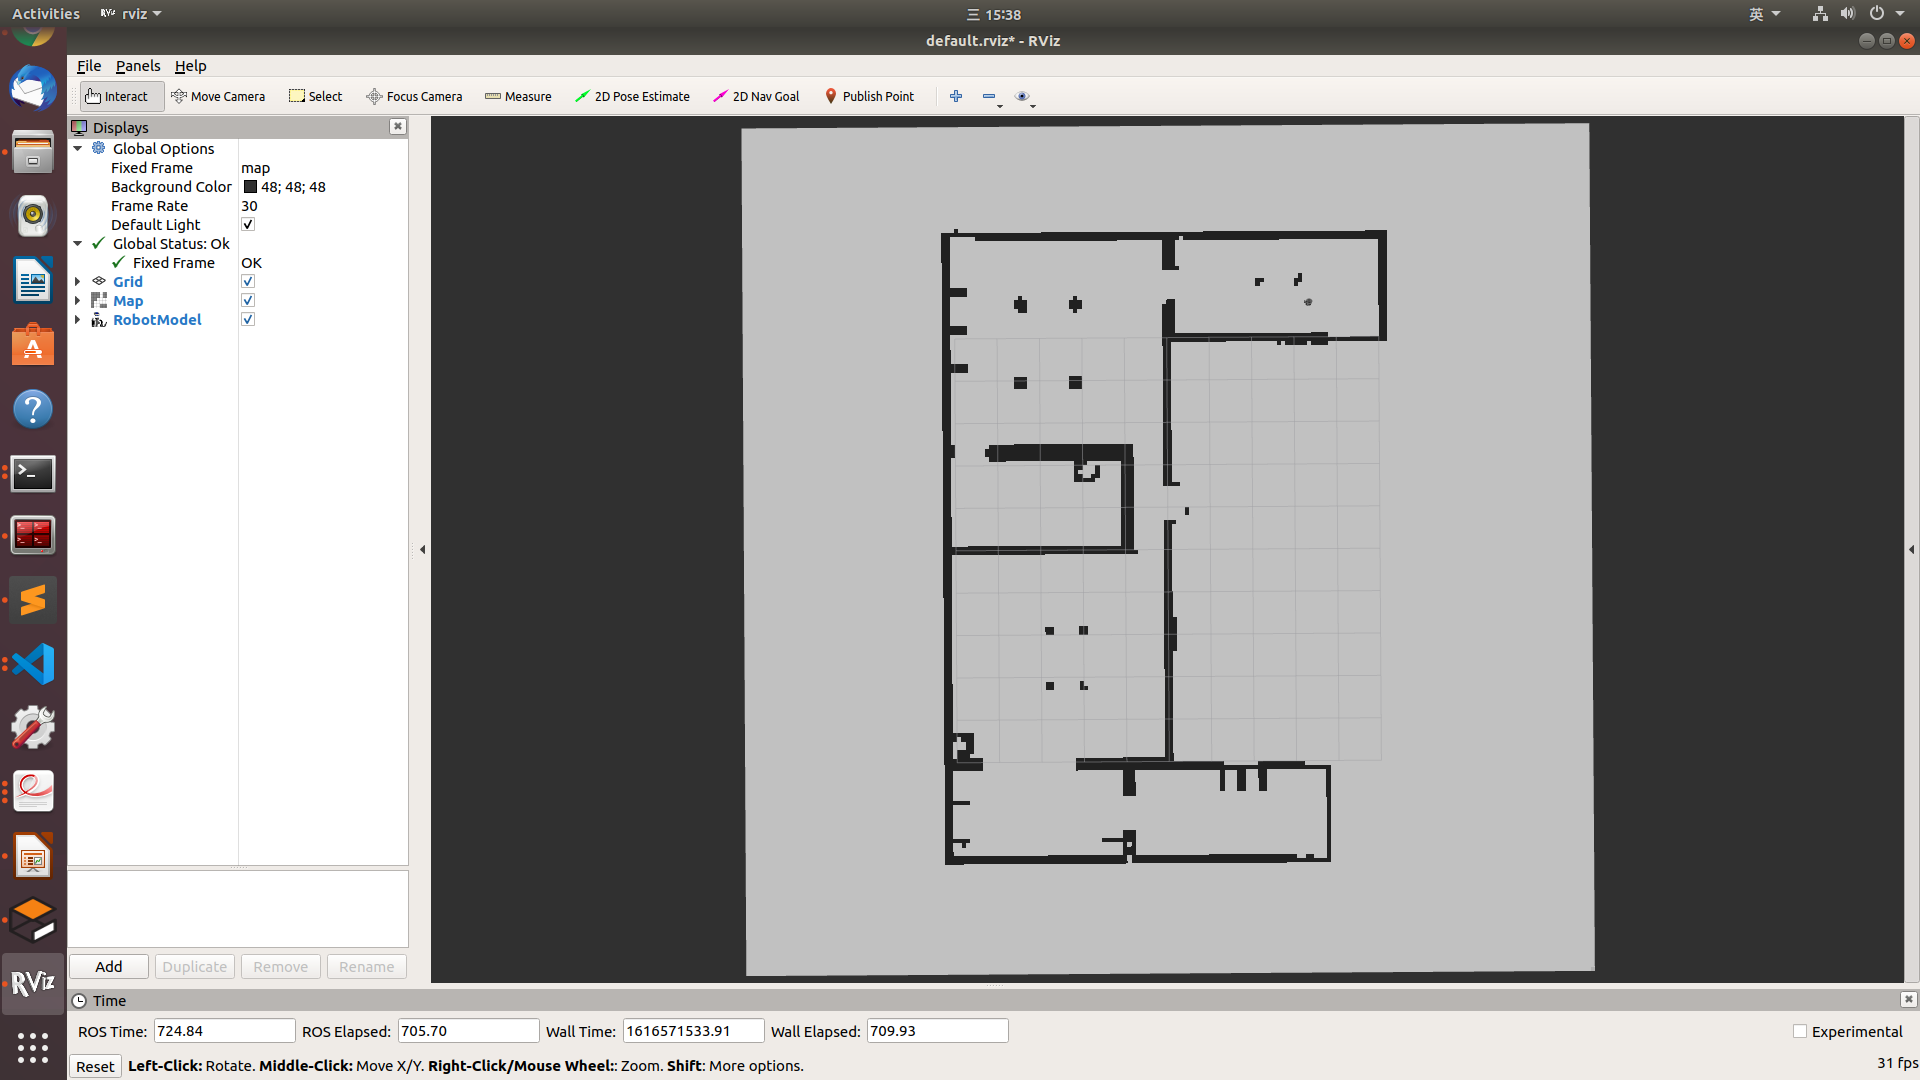Open Visual Studio Code from the dock
1920x1080 pixels.
pyautogui.click(x=33, y=664)
